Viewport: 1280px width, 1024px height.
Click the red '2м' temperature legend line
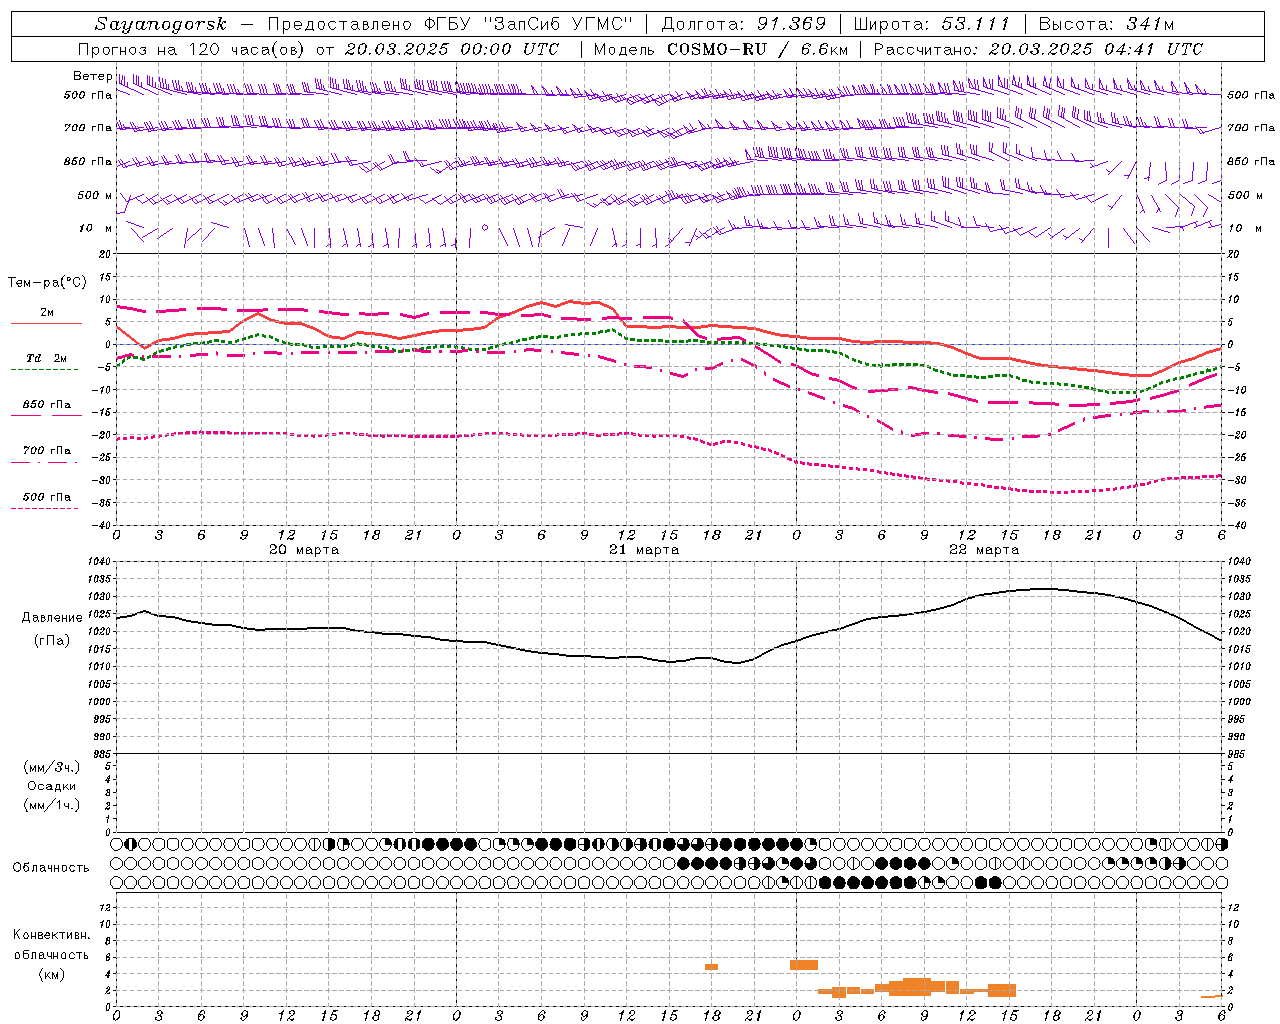(46, 324)
